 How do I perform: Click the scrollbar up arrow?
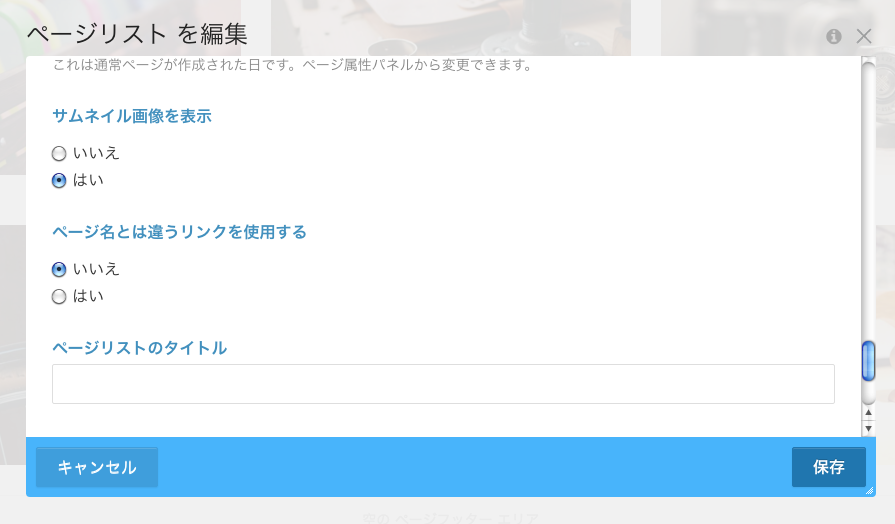pos(868,412)
